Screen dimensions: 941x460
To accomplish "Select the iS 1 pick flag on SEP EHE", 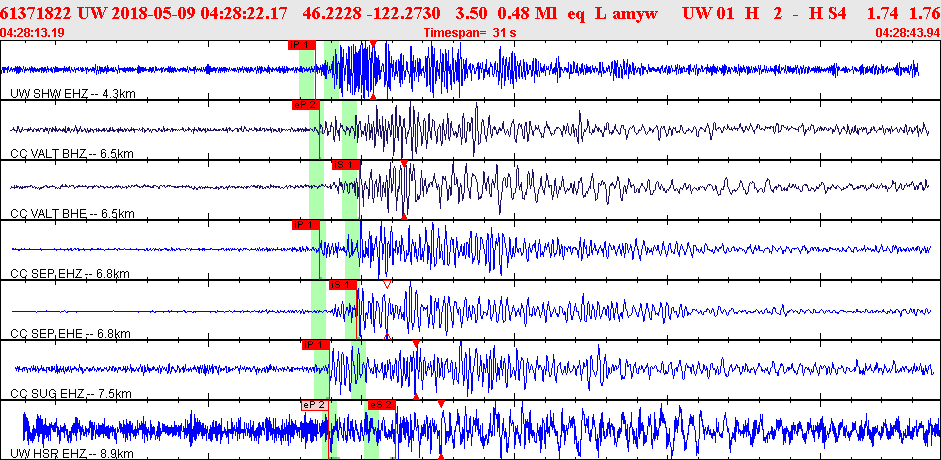I will click(342, 285).
